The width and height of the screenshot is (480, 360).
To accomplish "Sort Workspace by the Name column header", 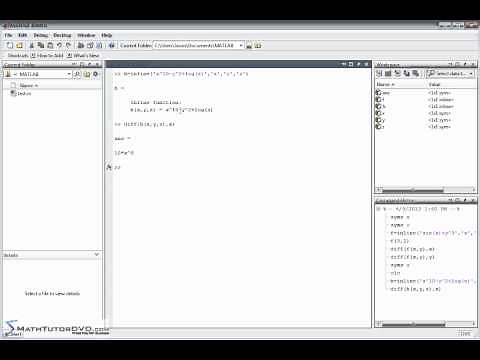I will 386,85.
